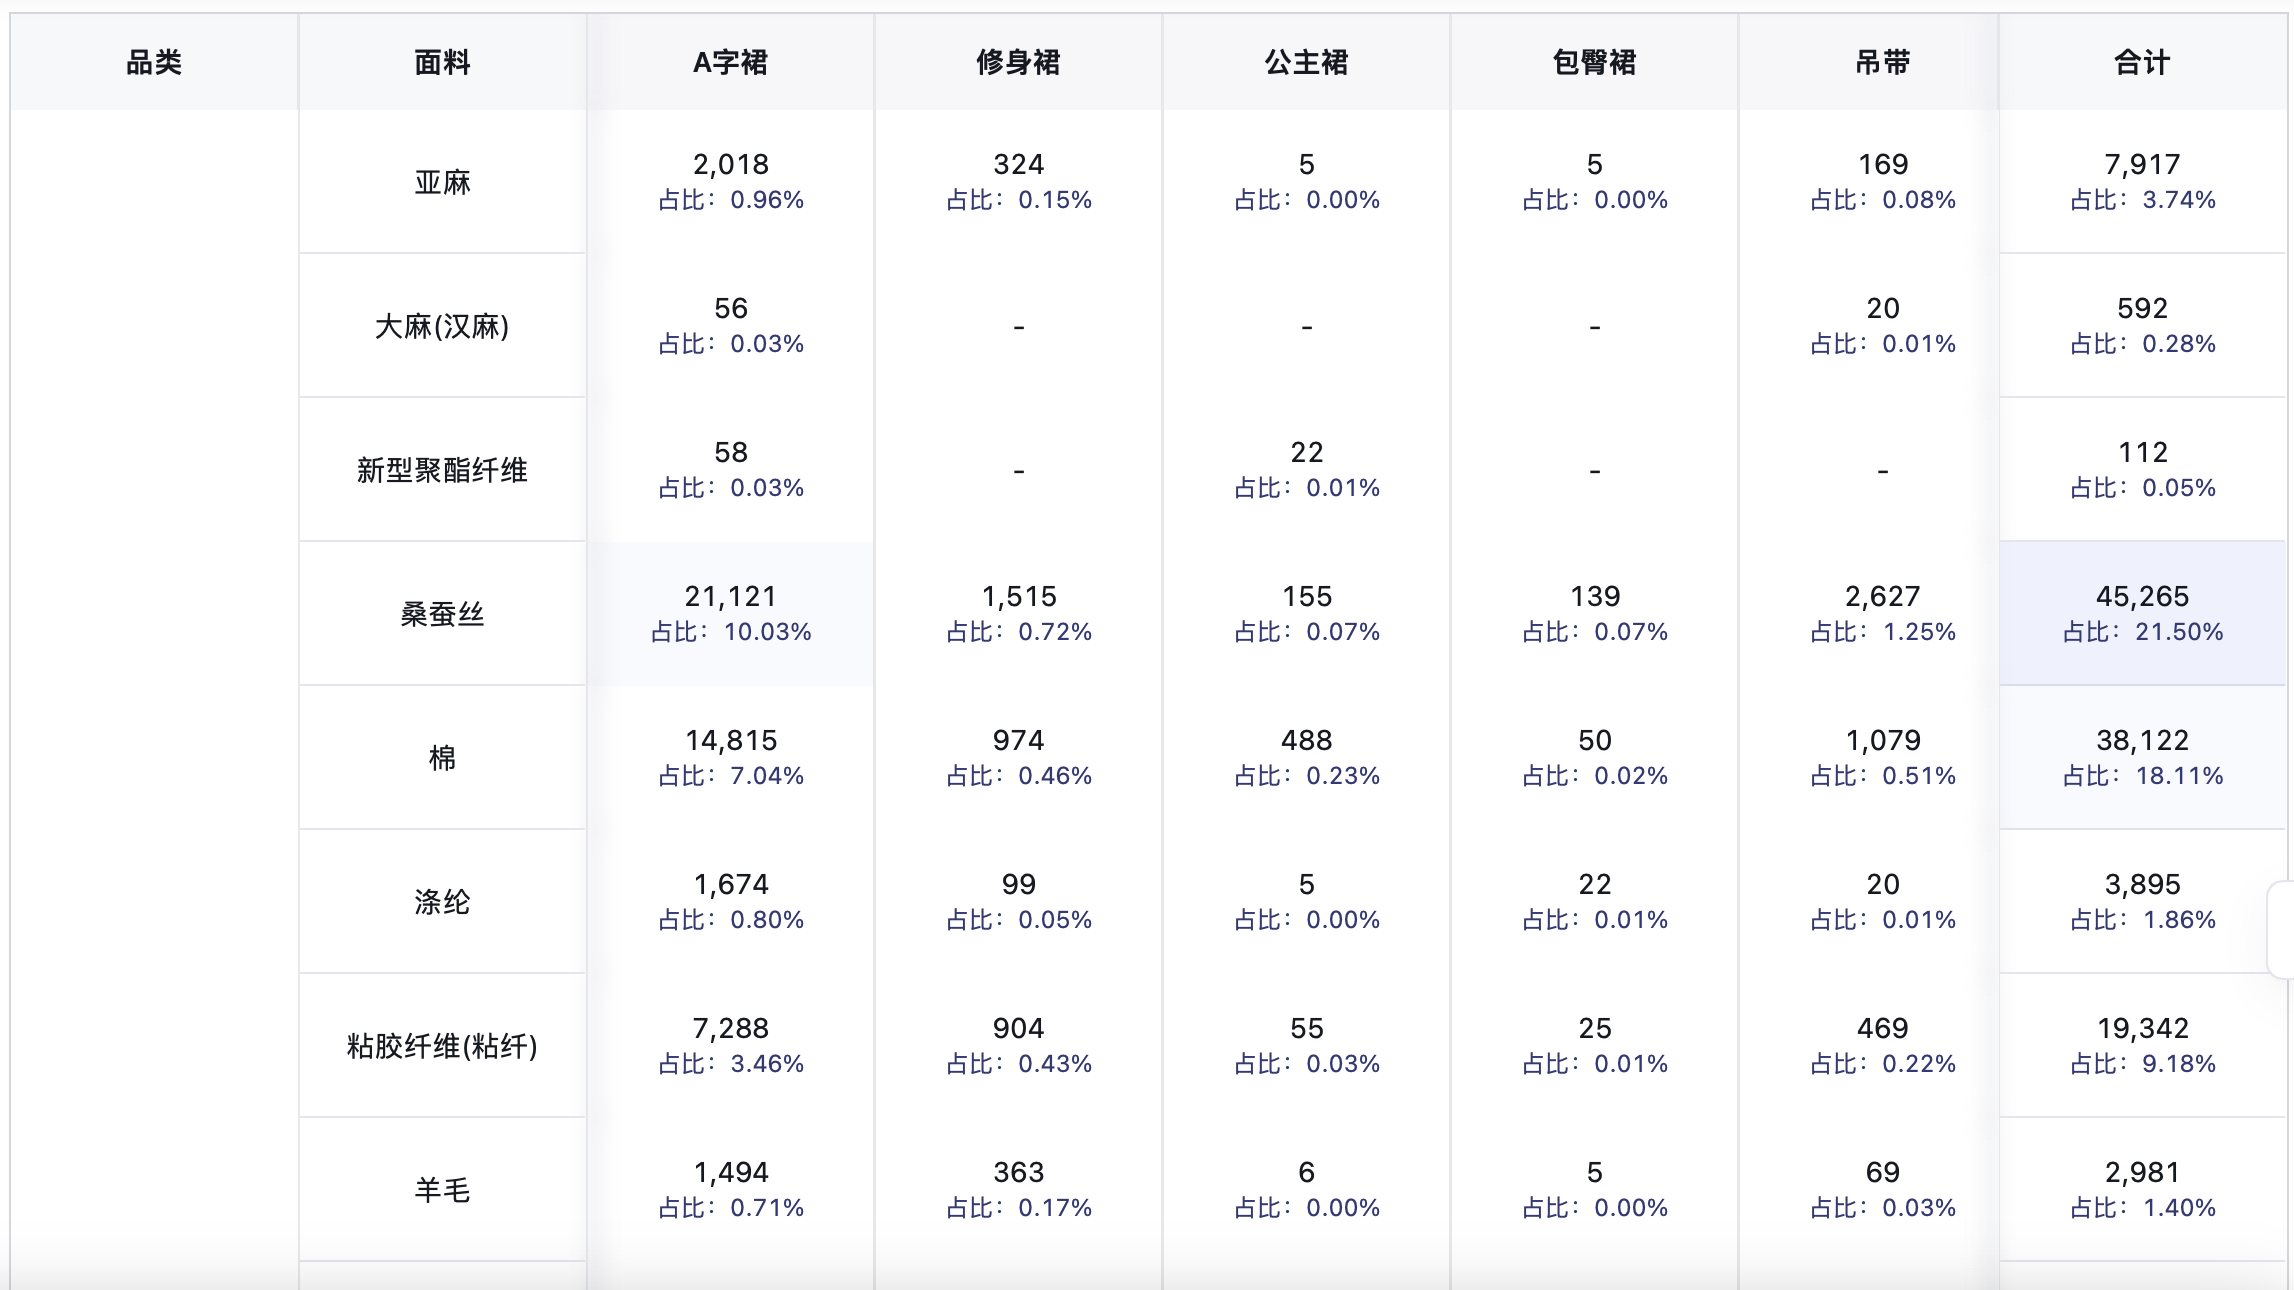This screenshot has width=2294, height=1290.
Task: Click the 桑蚕丝 fabric row label
Action: [442, 614]
